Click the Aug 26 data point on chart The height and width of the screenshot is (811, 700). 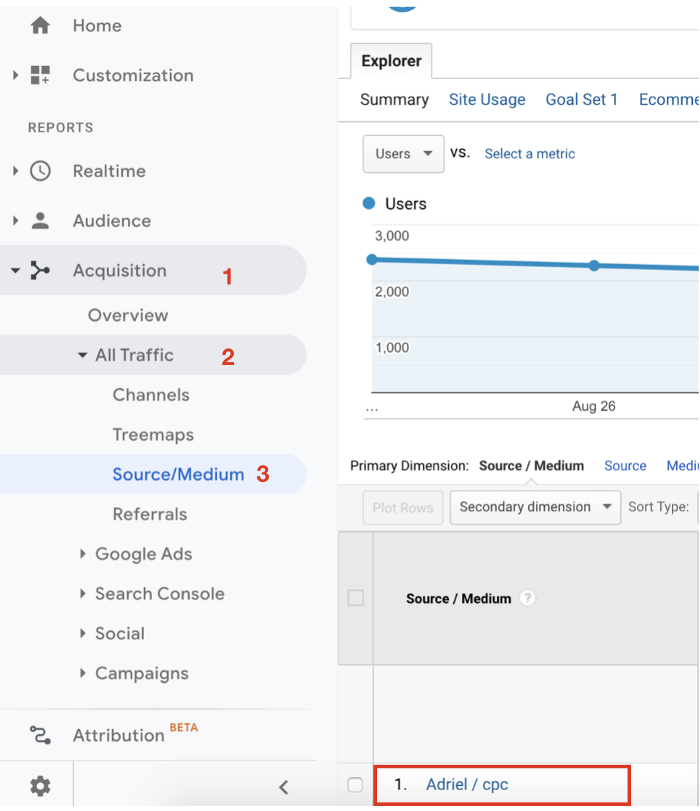point(594,266)
